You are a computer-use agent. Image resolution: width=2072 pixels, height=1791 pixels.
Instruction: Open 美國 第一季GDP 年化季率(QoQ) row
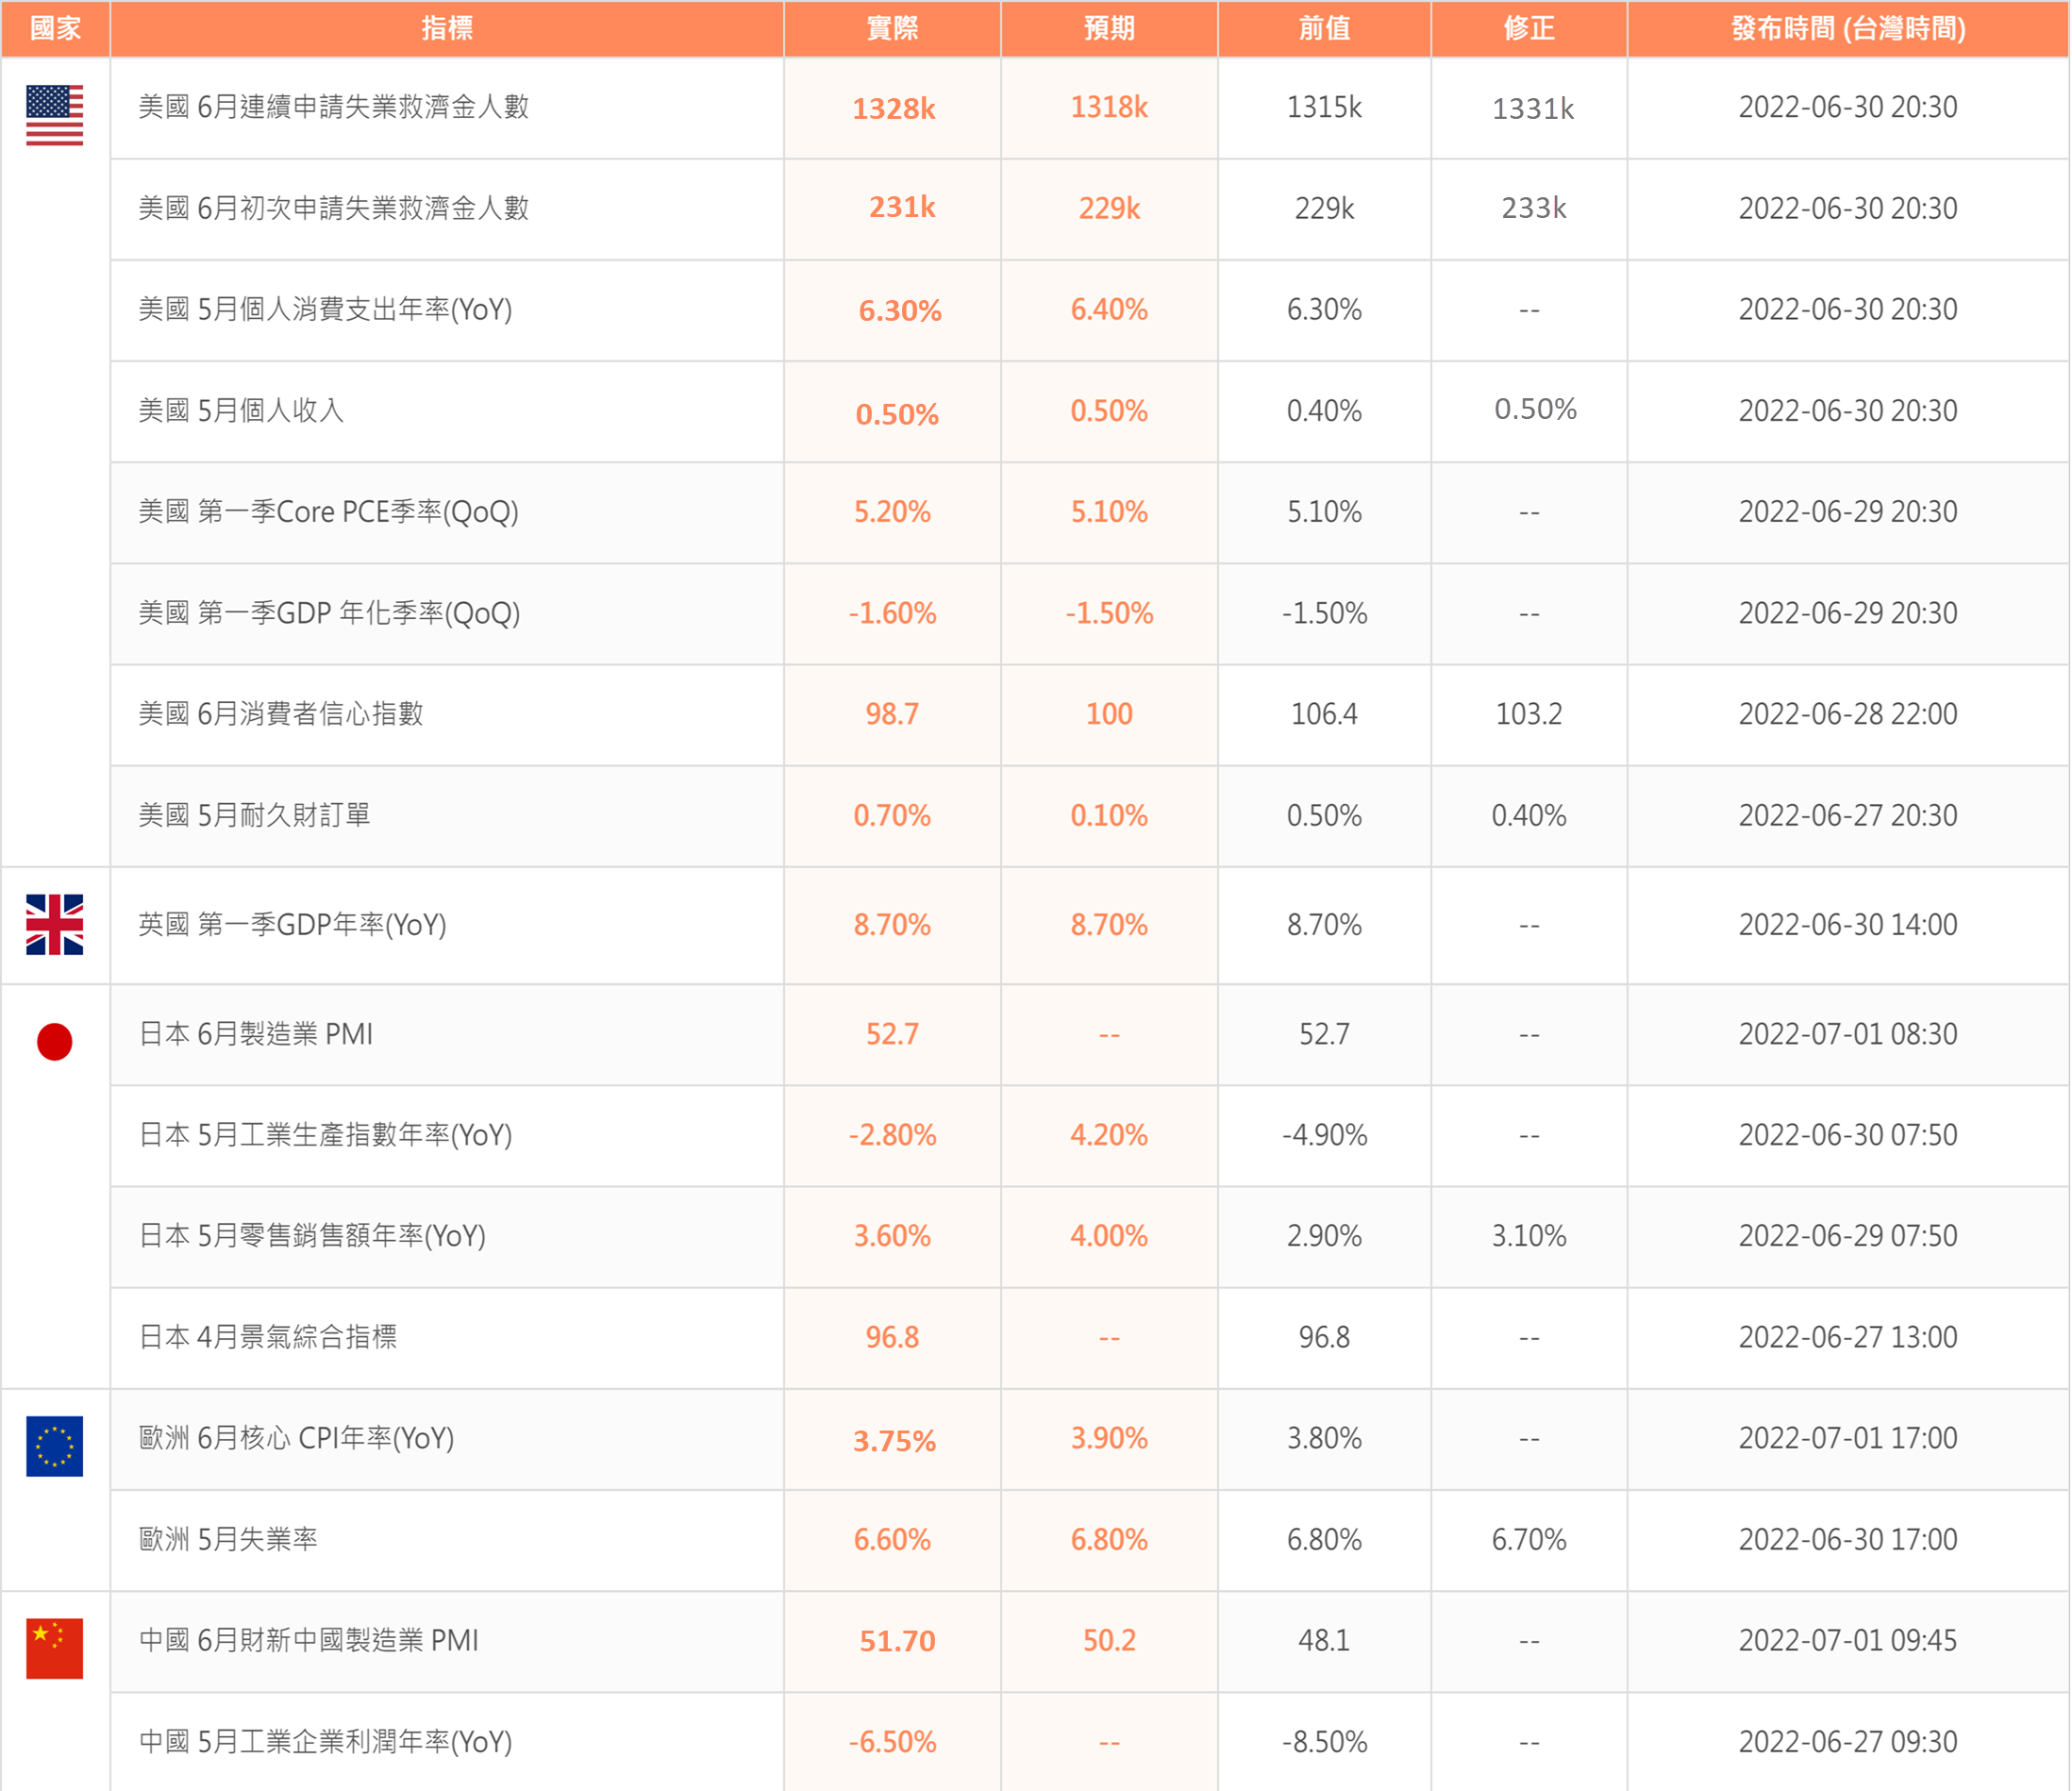329,613
